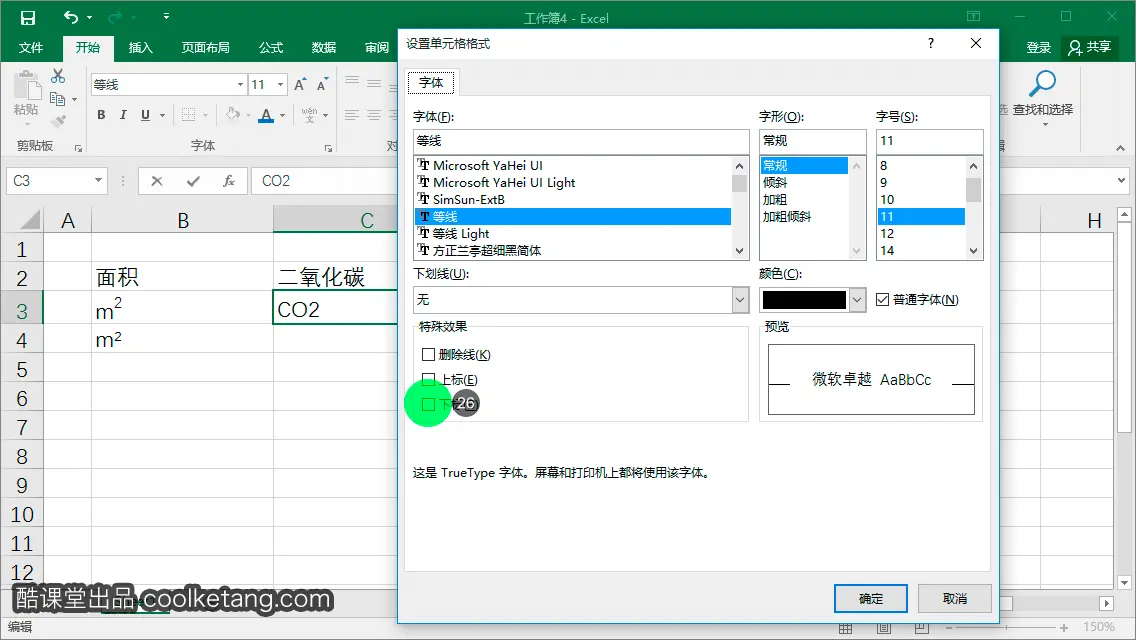Decrease font size with smaller A icon
The height and width of the screenshot is (640, 1136).
(x=322, y=85)
